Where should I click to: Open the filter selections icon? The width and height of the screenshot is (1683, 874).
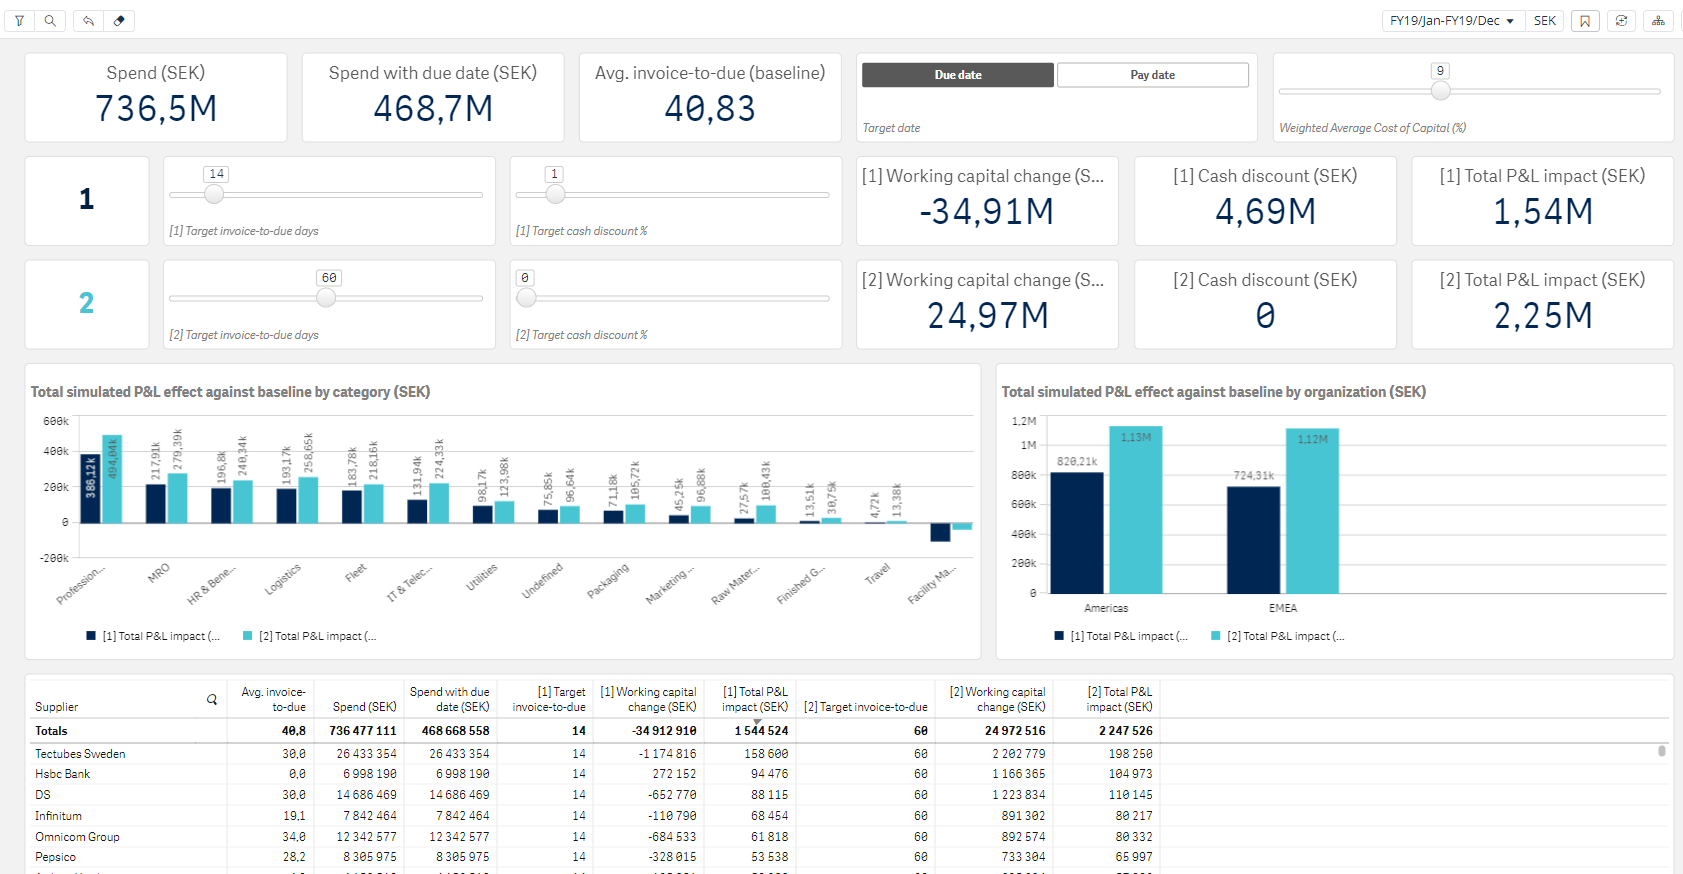20,21
